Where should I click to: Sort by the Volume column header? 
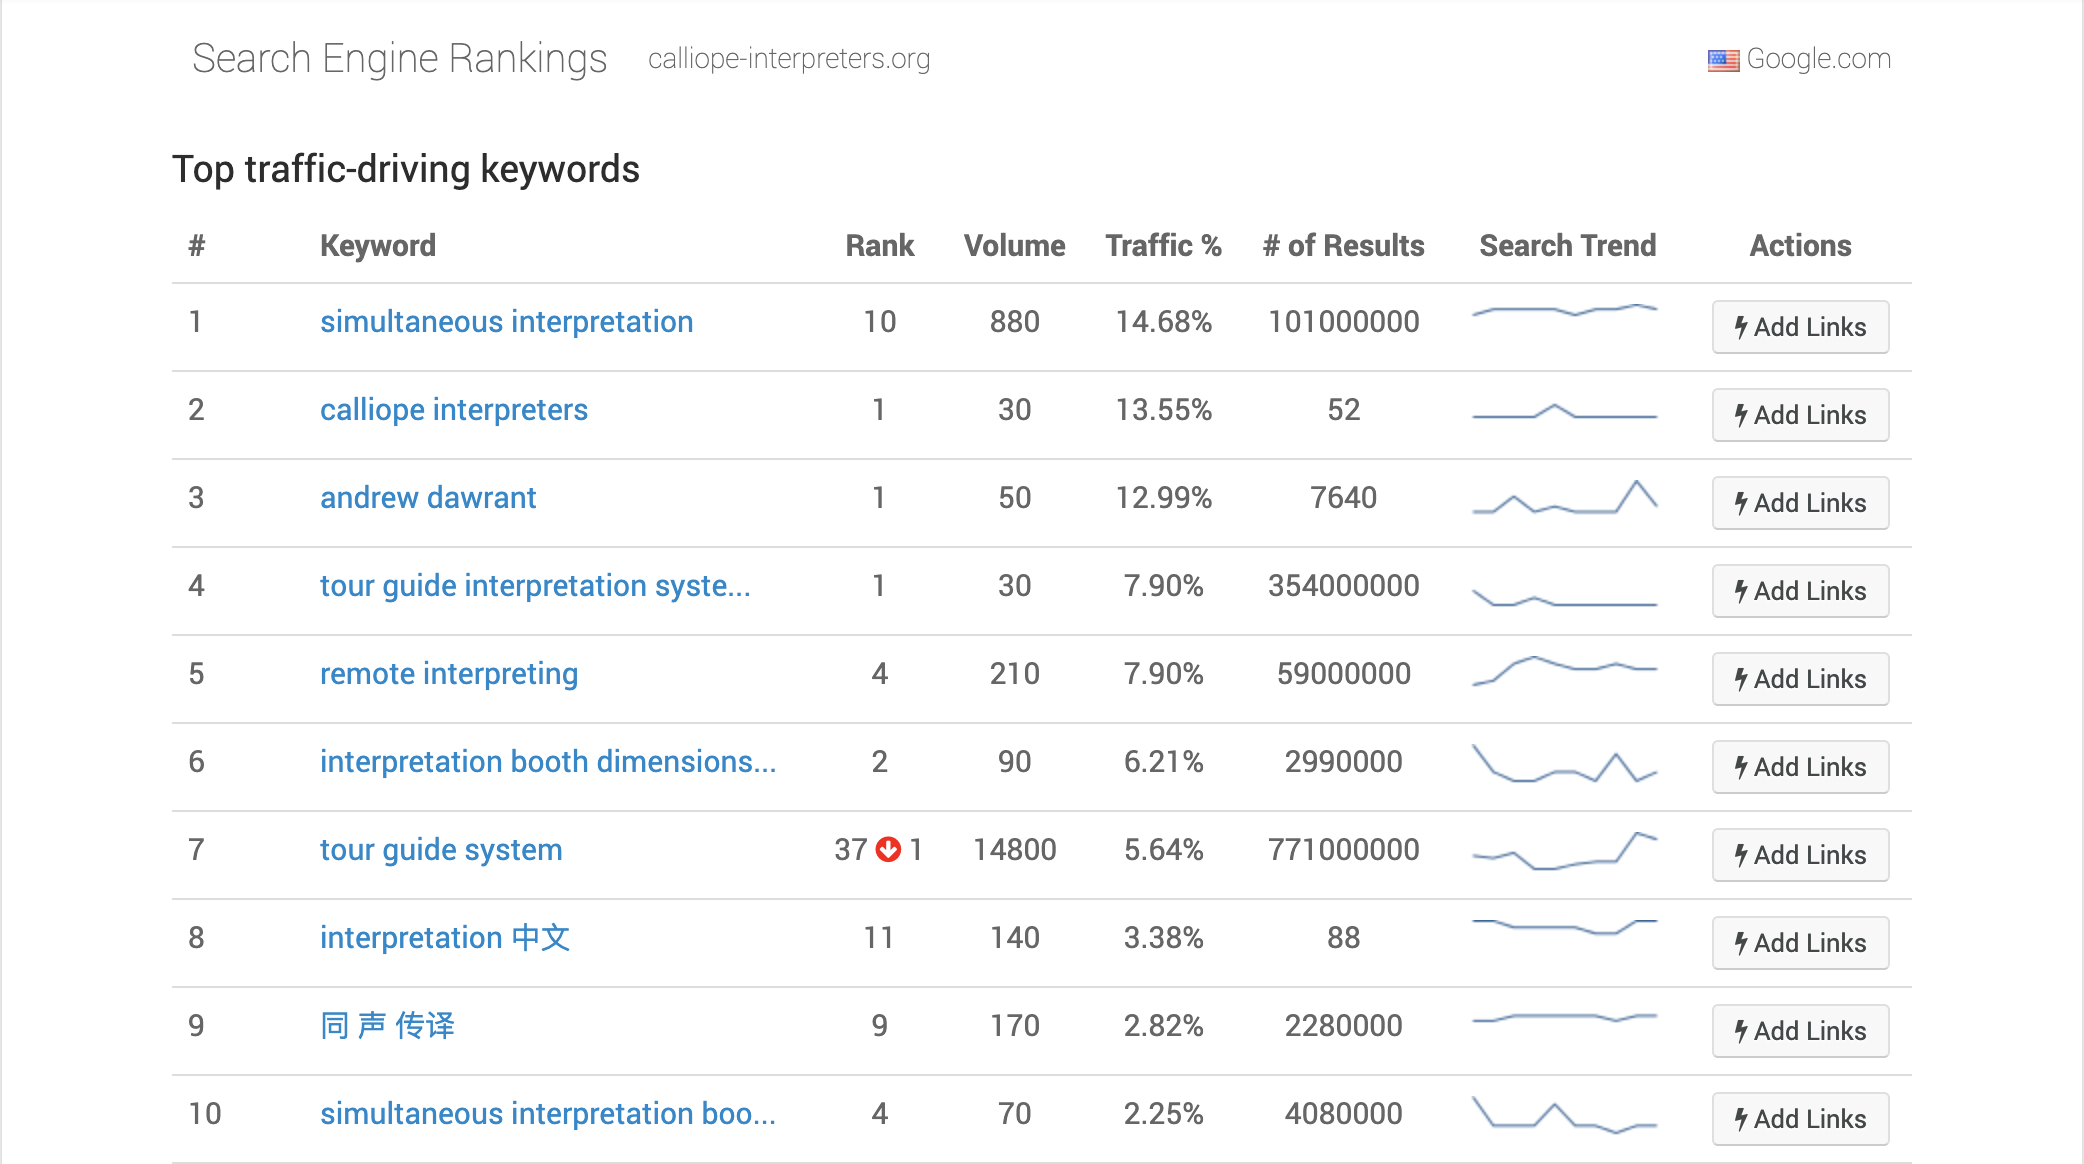1014,246
